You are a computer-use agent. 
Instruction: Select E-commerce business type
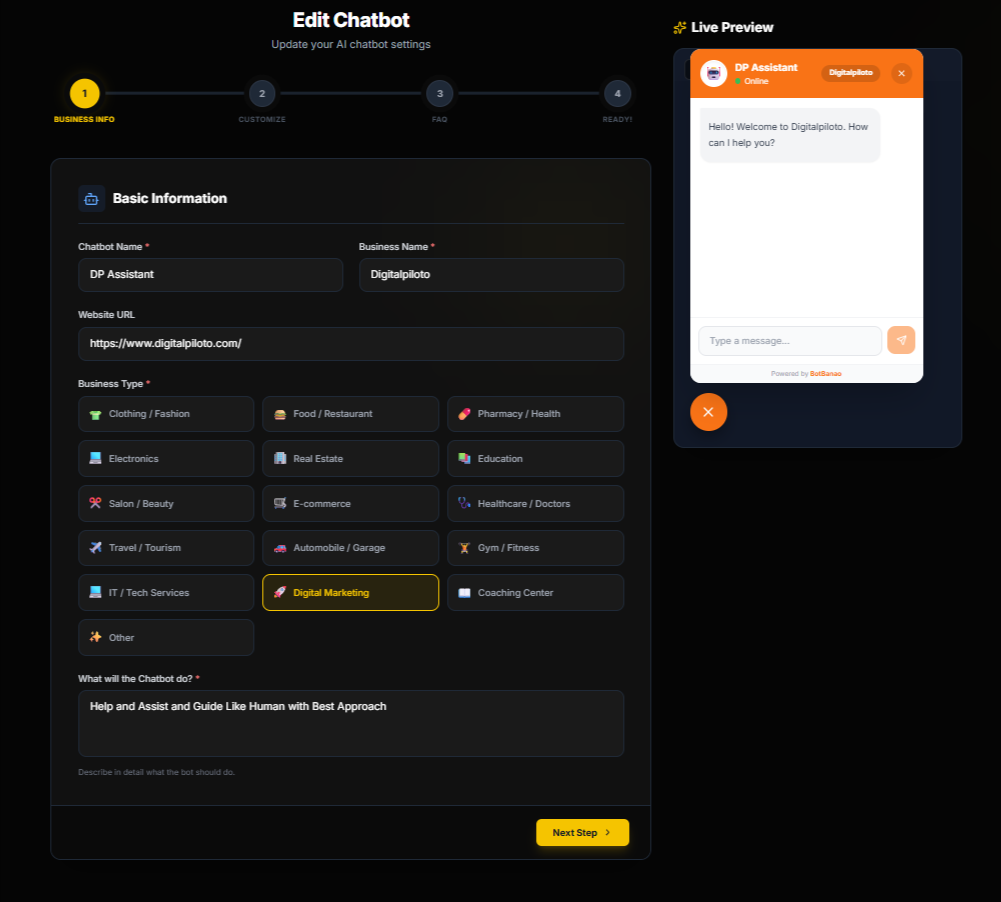pos(350,503)
